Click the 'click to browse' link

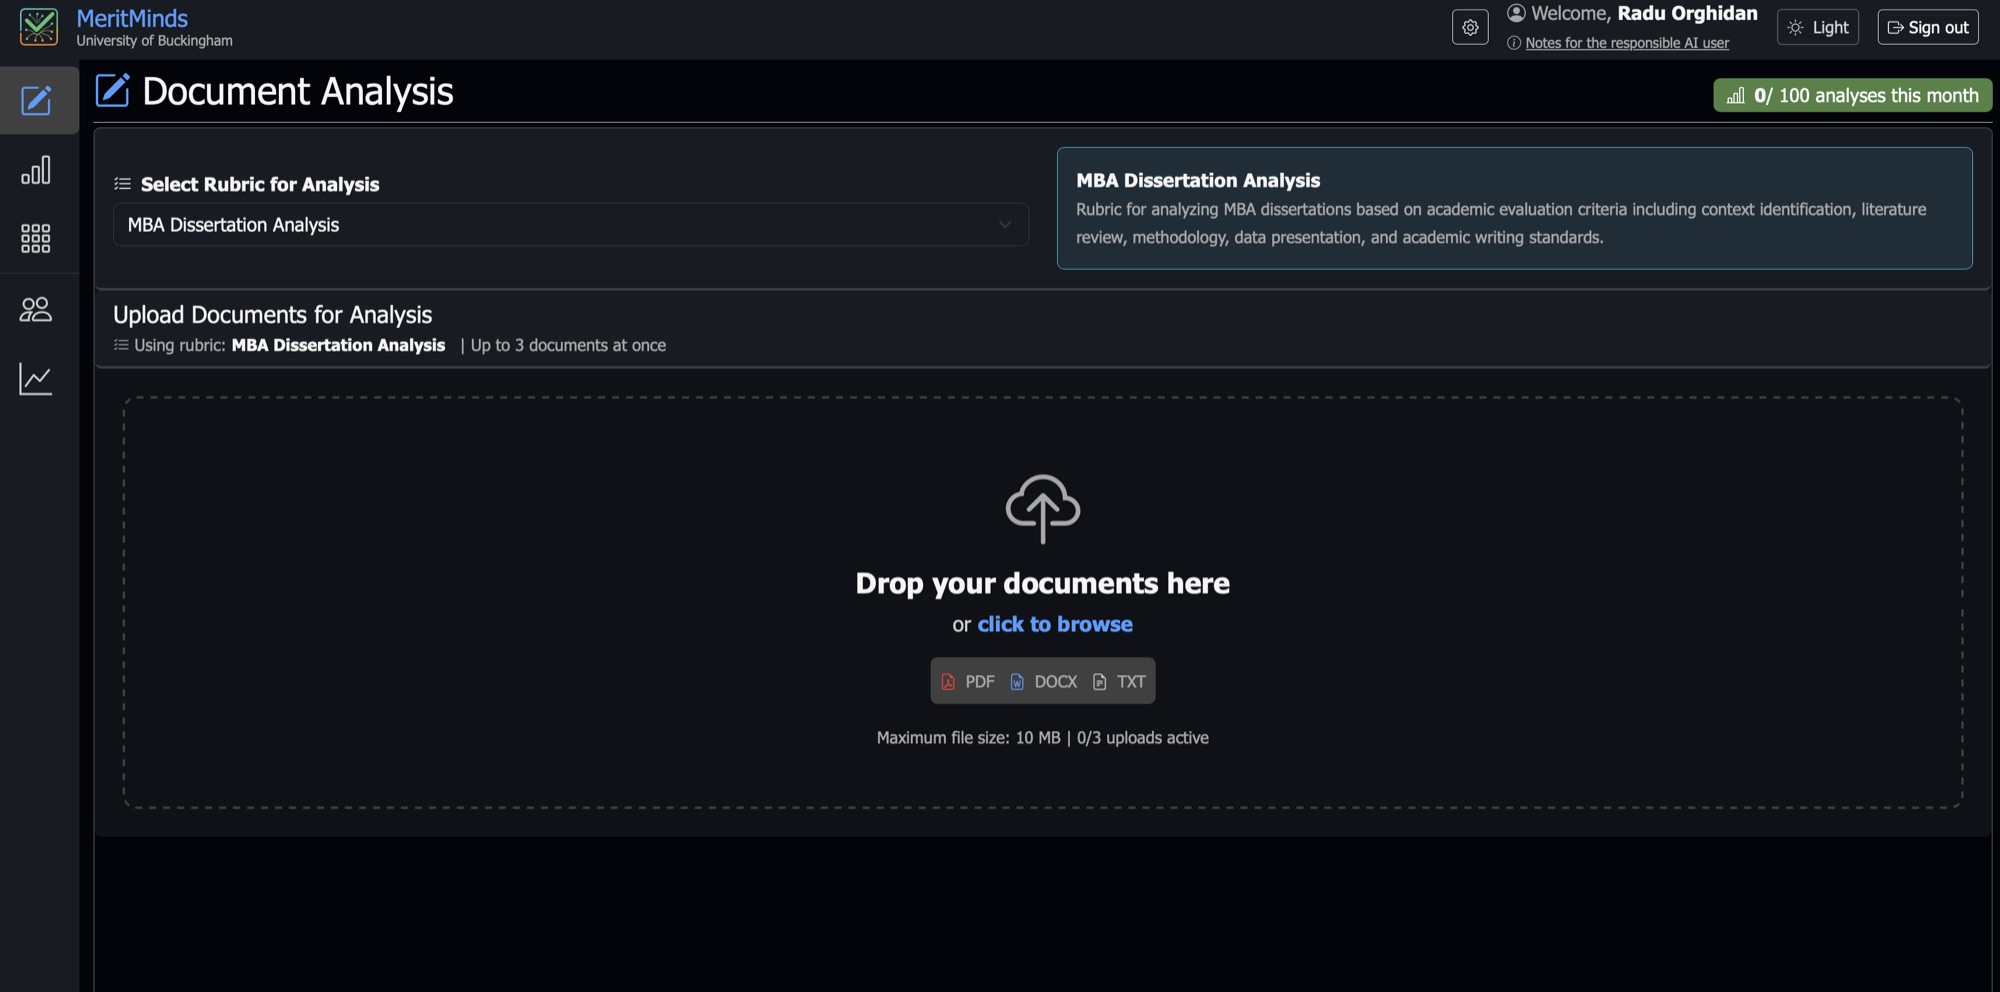click(1055, 624)
